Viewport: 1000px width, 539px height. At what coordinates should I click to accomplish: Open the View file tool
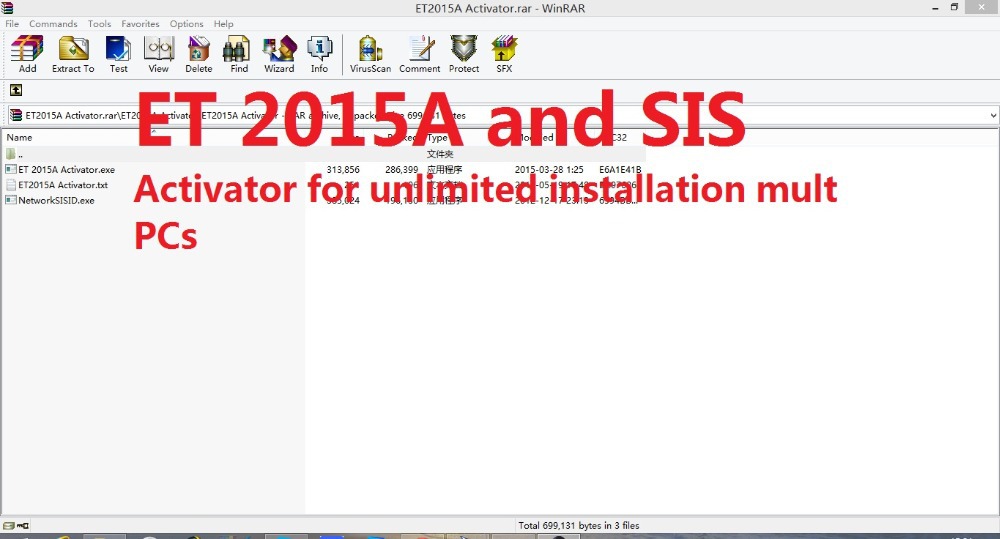[159, 54]
